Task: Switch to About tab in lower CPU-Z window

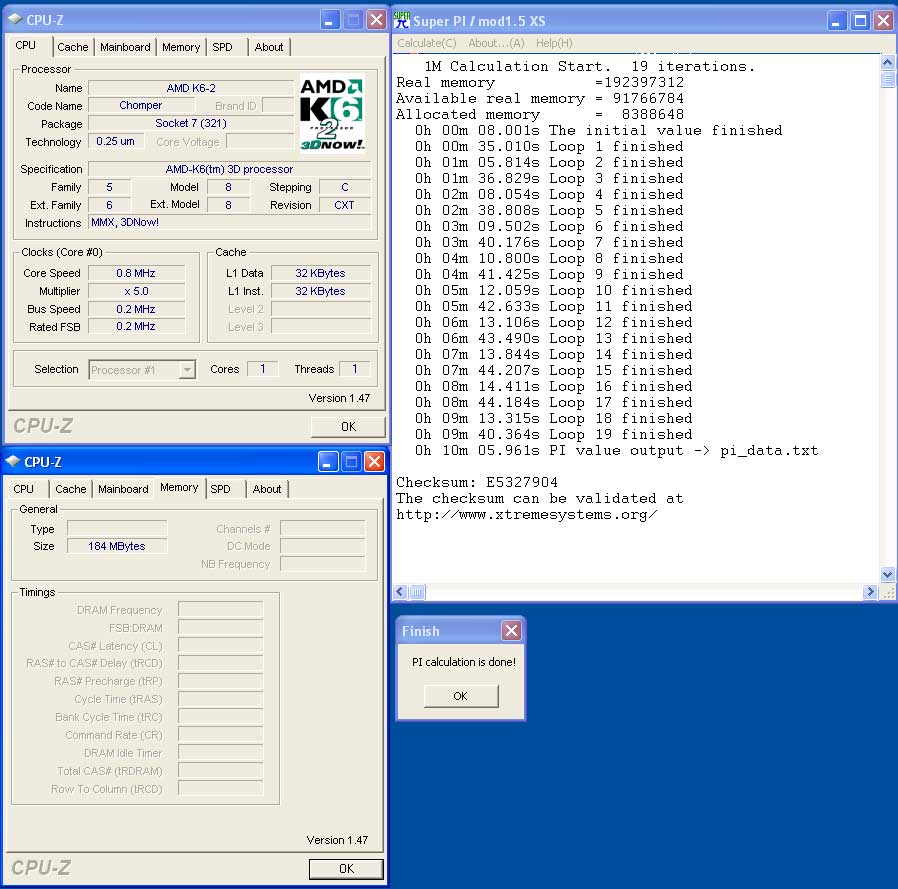Action: pos(267,489)
